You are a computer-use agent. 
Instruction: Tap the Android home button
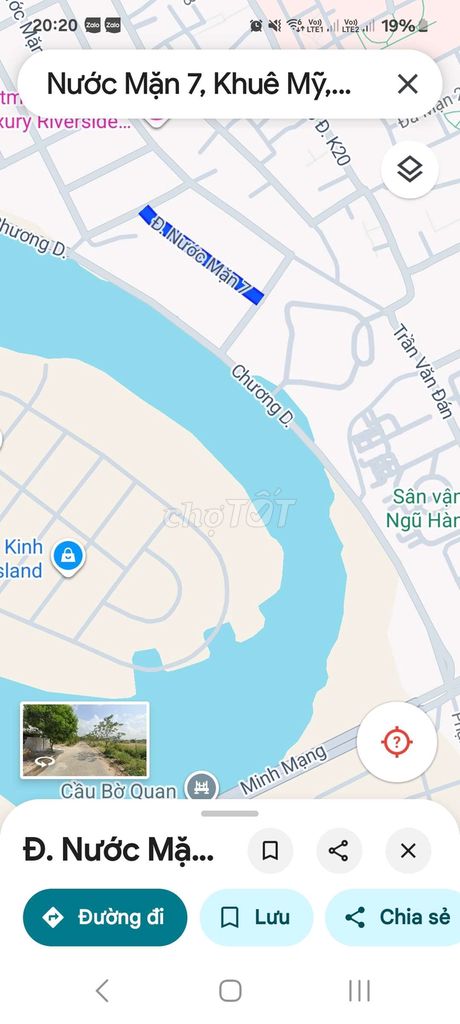(x=230, y=991)
